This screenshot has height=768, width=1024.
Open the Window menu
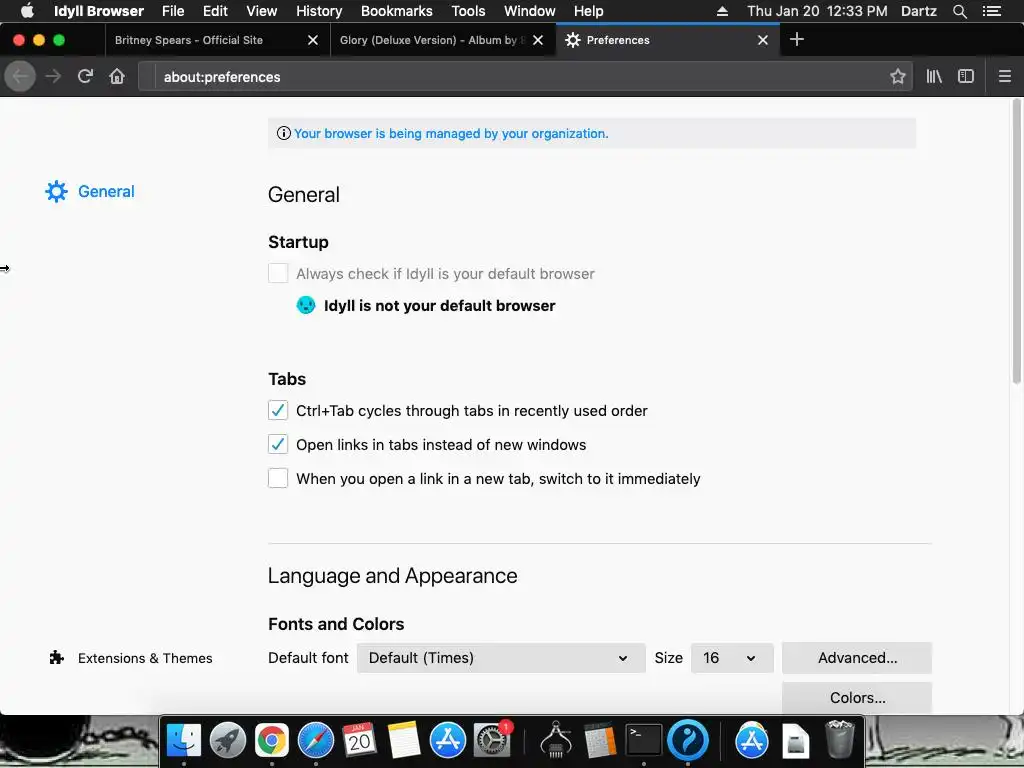click(x=530, y=11)
